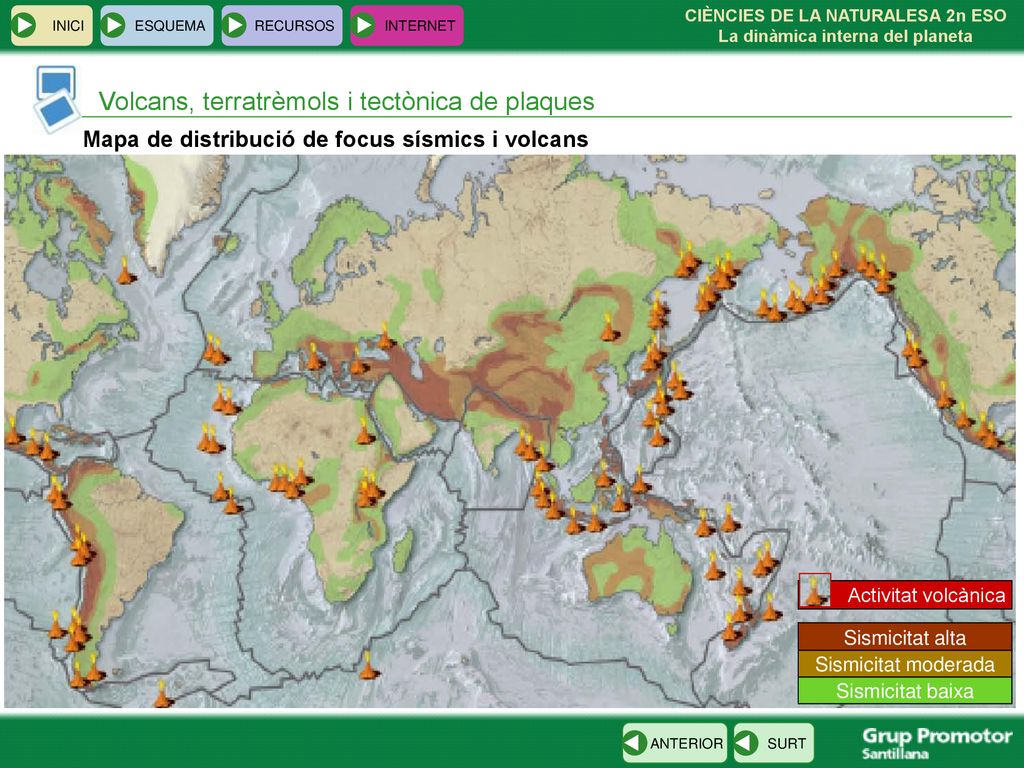Go to the INTERNET section
The width and height of the screenshot is (1024, 768).
407,25
